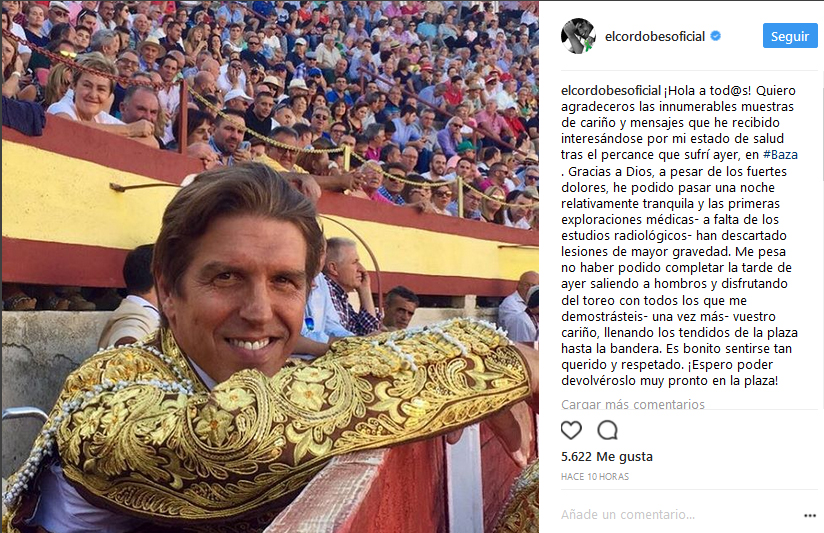This screenshot has height=533, width=824.
Task: Click elcordobesoficial username starting the caption
Action: tap(611, 90)
